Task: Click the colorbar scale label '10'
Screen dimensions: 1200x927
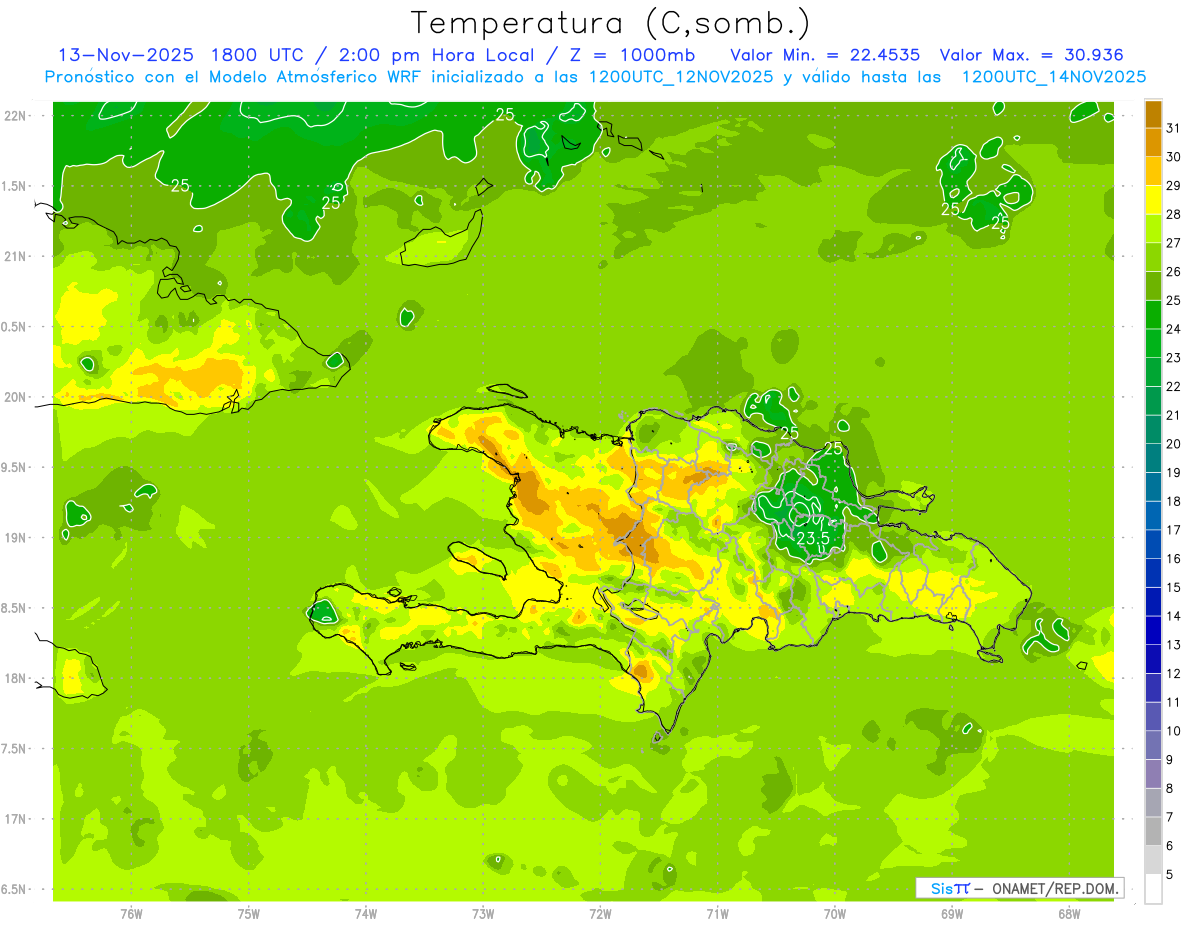Action: [1174, 731]
